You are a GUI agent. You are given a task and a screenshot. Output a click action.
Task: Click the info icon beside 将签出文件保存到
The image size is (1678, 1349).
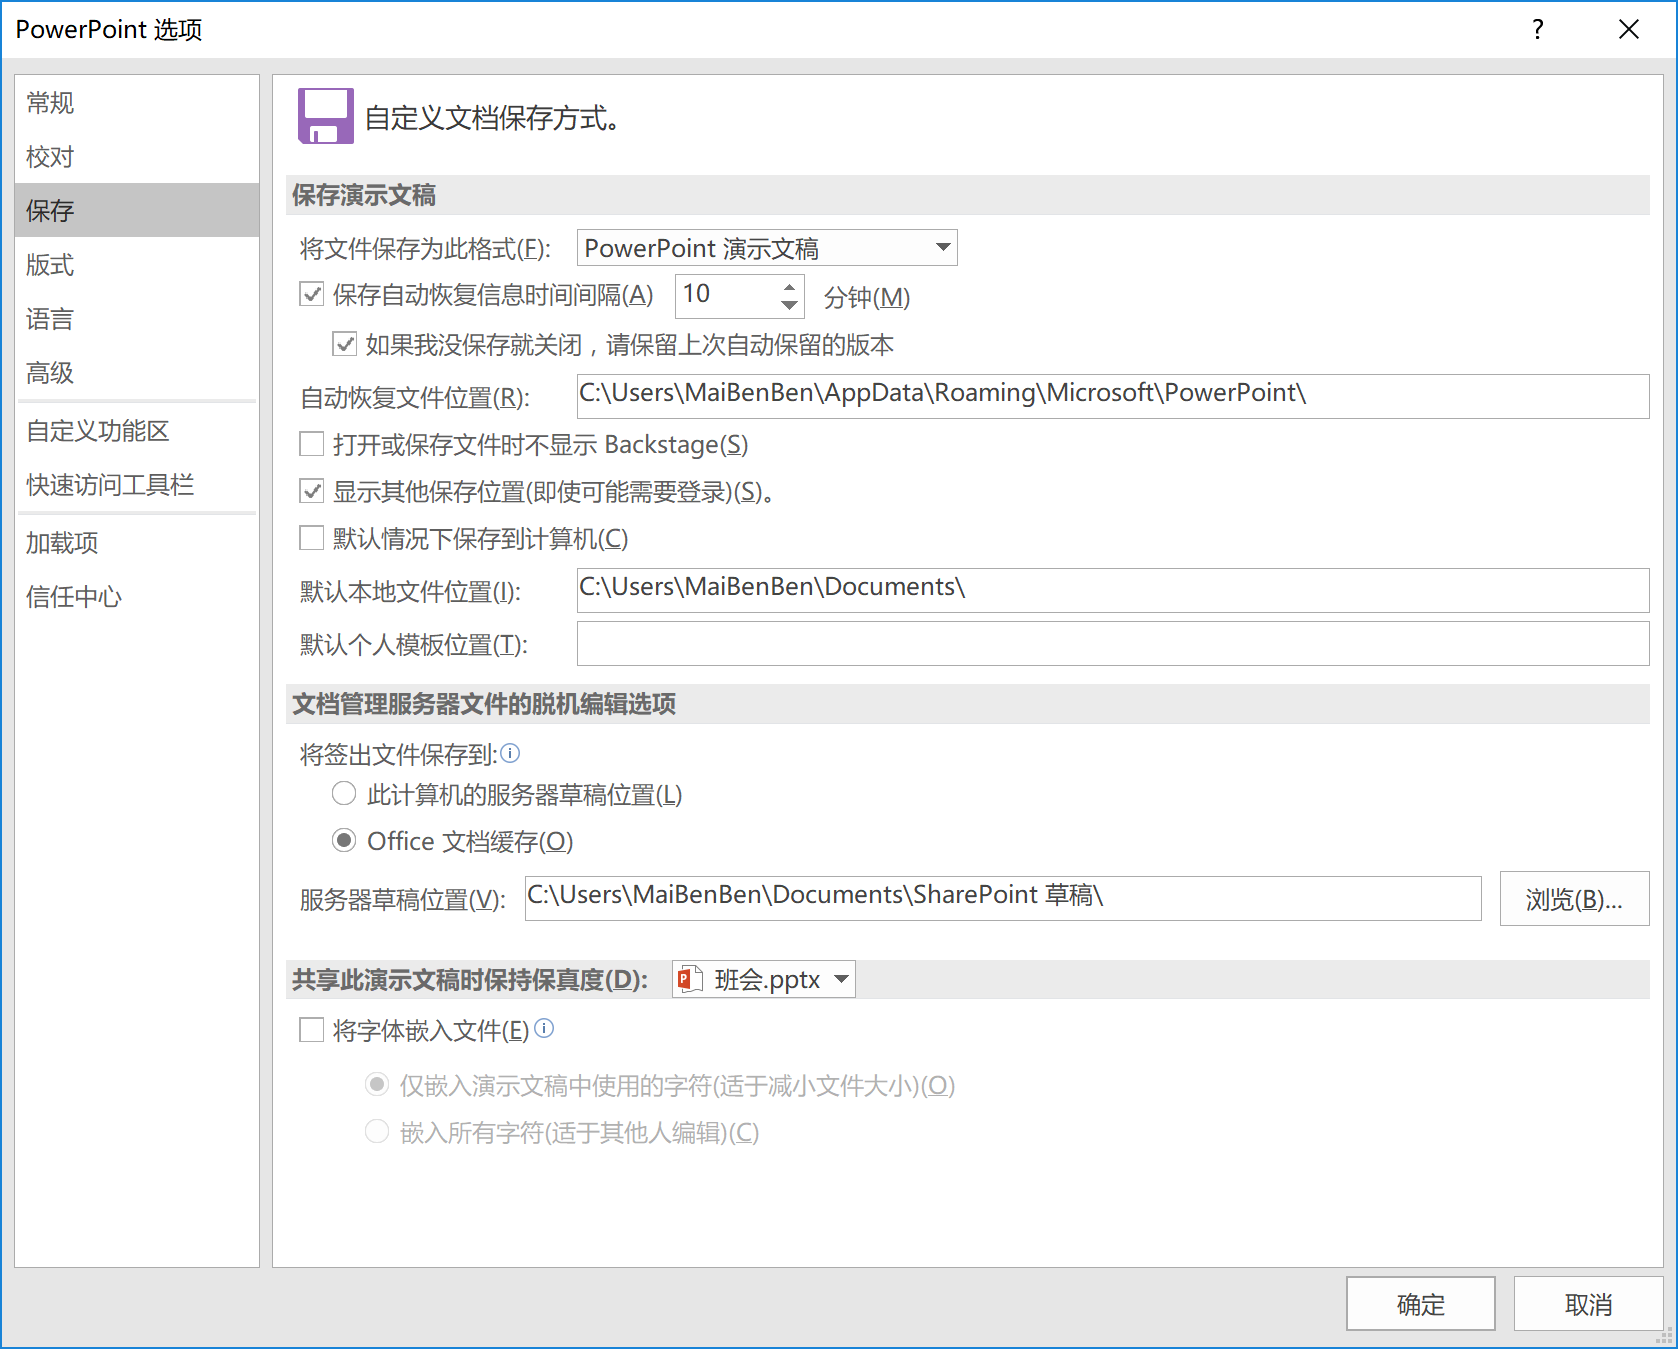click(x=510, y=753)
